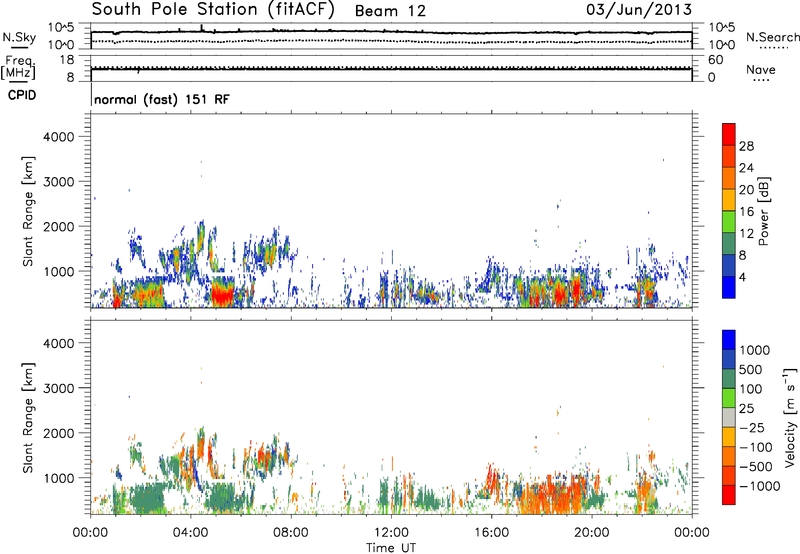
Task: Click the 16 tick on Power colorbar
Action: (746, 212)
